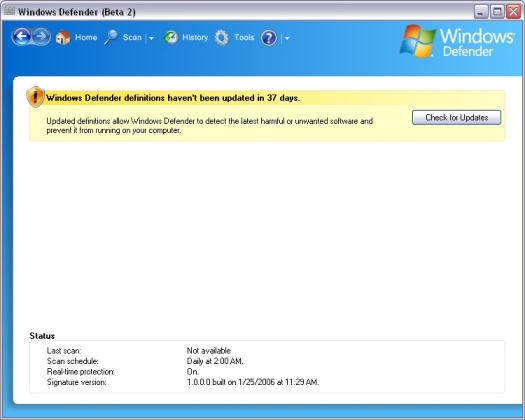Select the definitions not updated warning heading
This screenshot has height=420, width=525.
pyautogui.click(x=173, y=98)
